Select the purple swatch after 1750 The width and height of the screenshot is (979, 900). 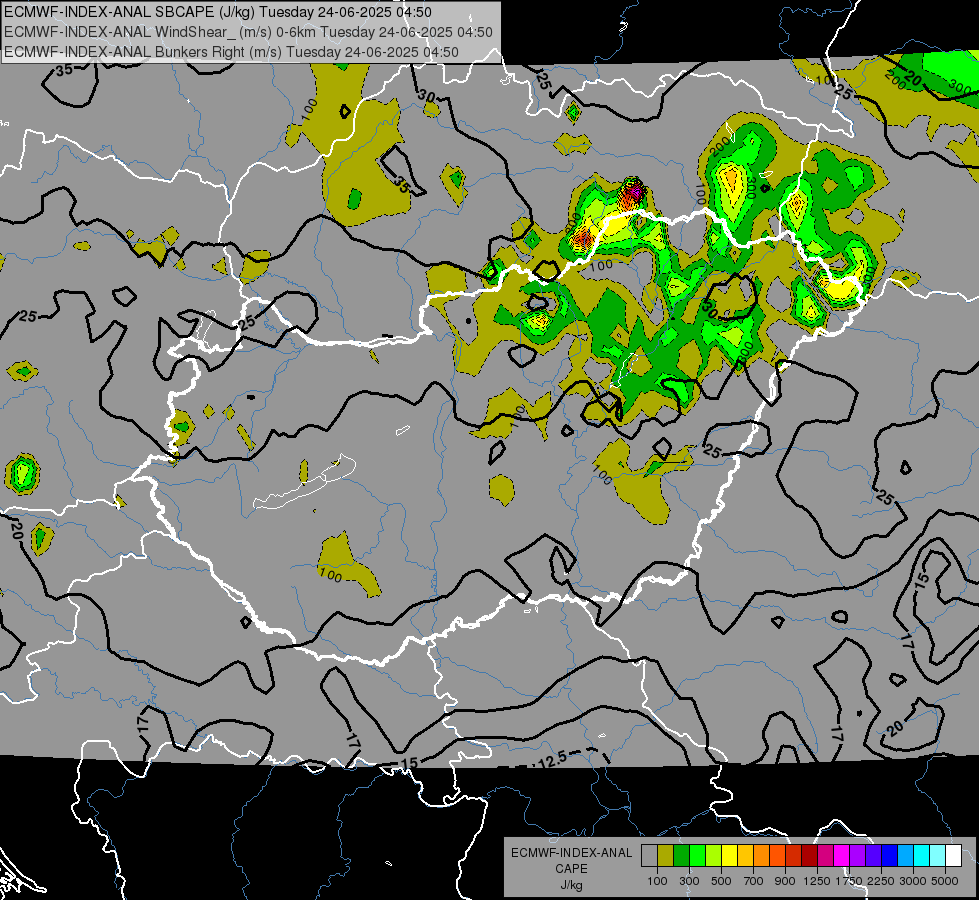pos(857,856)
